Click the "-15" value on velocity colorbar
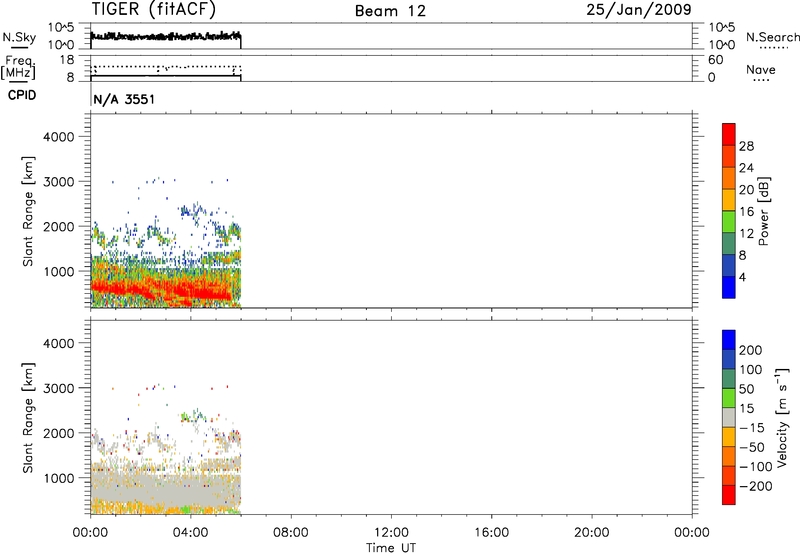This screenshot has height=554, width=800. point(752,428)
